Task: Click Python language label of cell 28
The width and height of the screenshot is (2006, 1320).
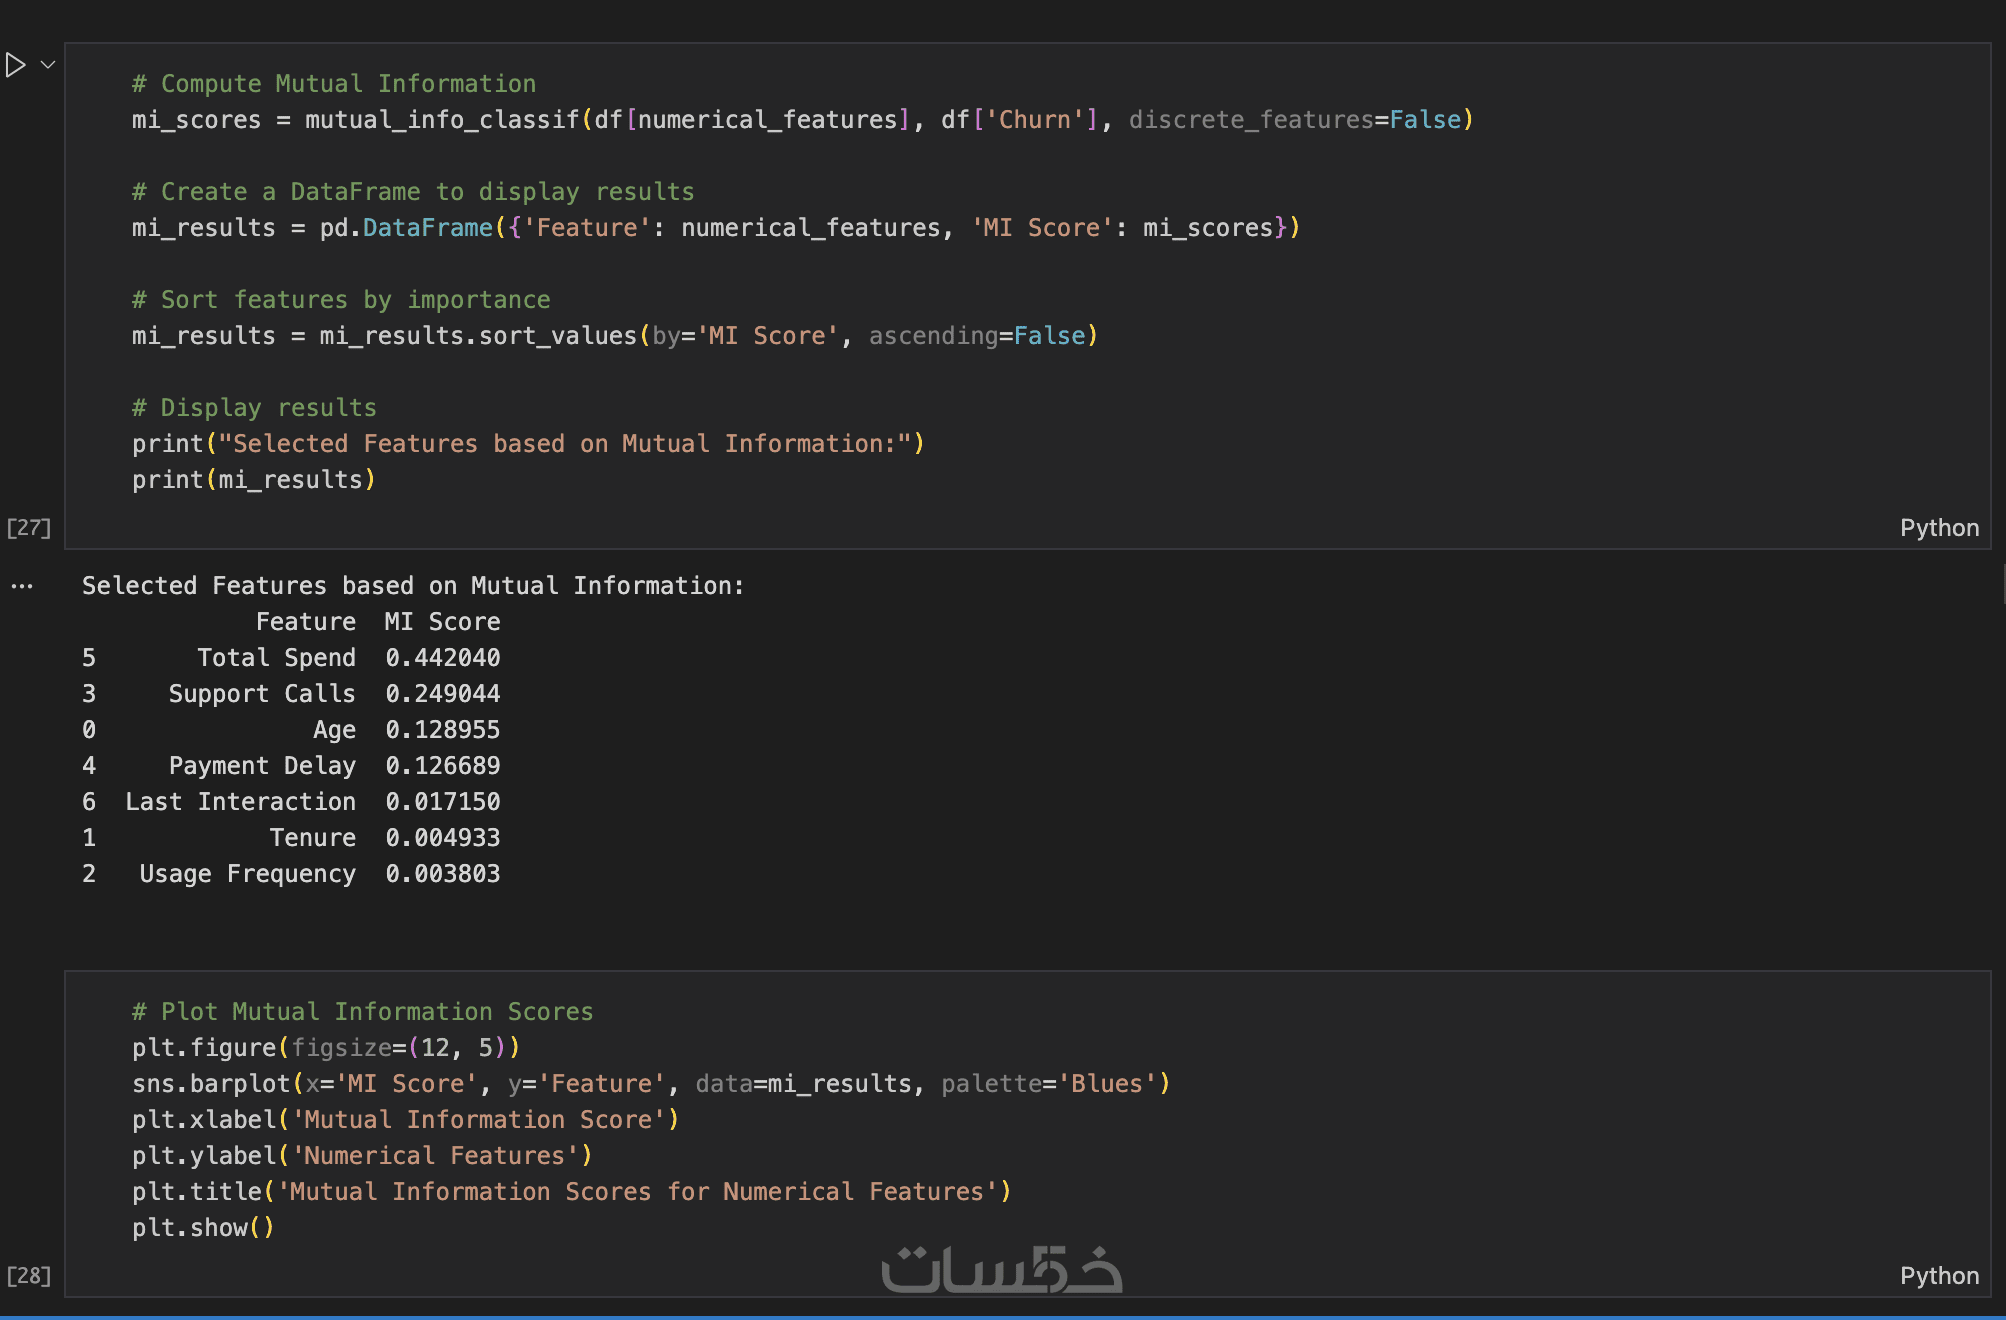Action: [1938, 1276]
